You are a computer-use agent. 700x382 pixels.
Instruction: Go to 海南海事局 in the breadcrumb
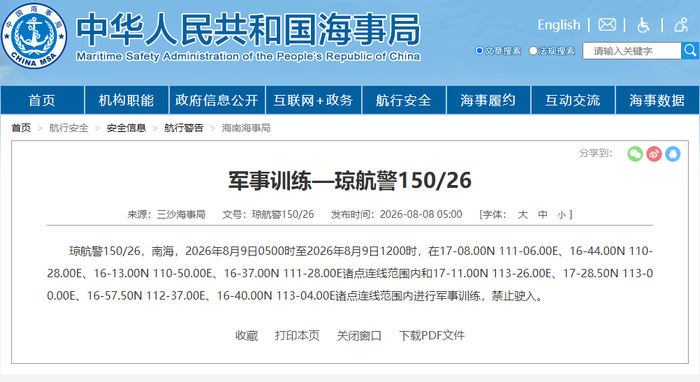[246, 128]
